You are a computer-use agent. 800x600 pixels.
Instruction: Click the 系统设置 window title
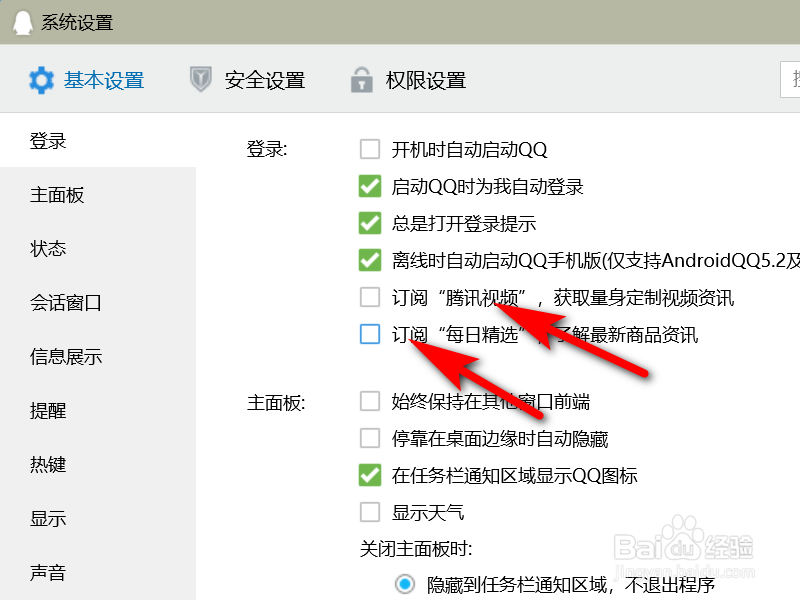tap(77, 23)
